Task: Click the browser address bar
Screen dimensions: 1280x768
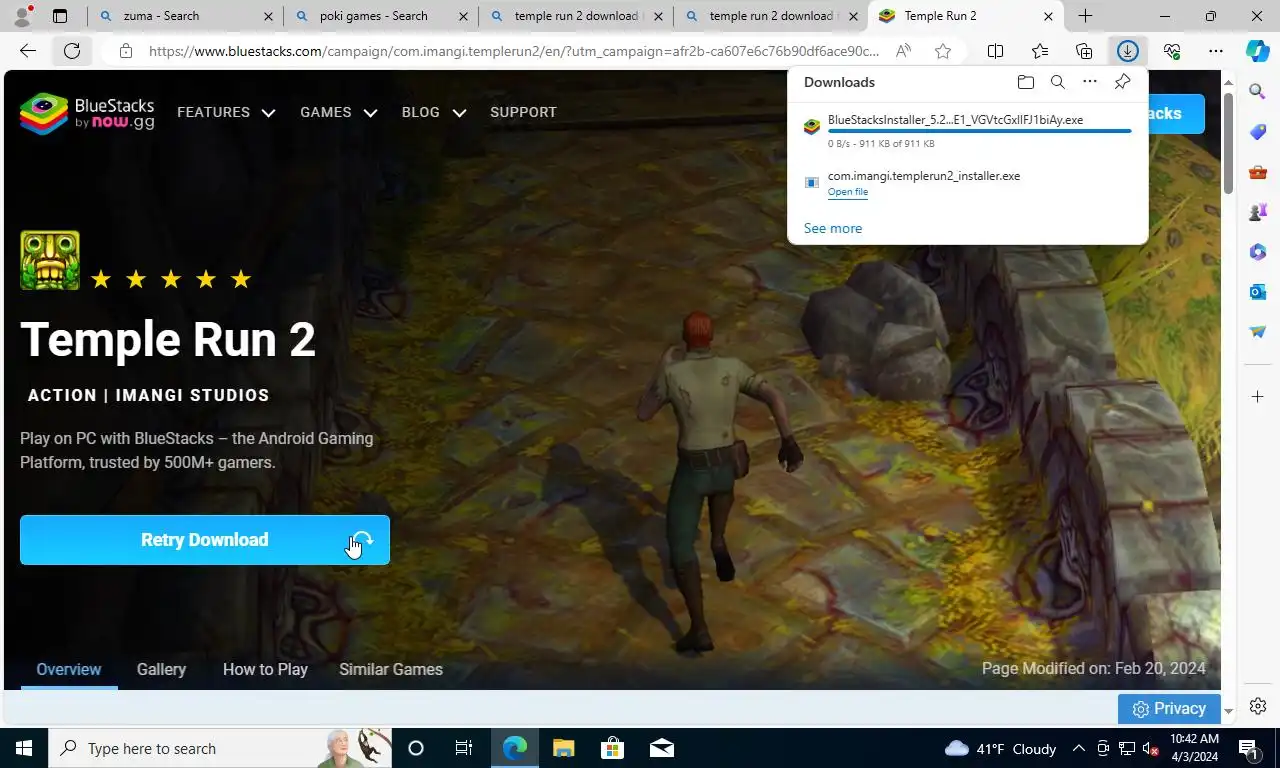Action: click(x=514, y=51)
